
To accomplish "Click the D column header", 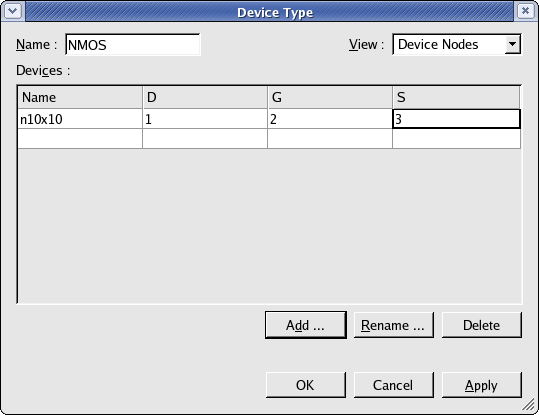I will click(x=205, y=98).
